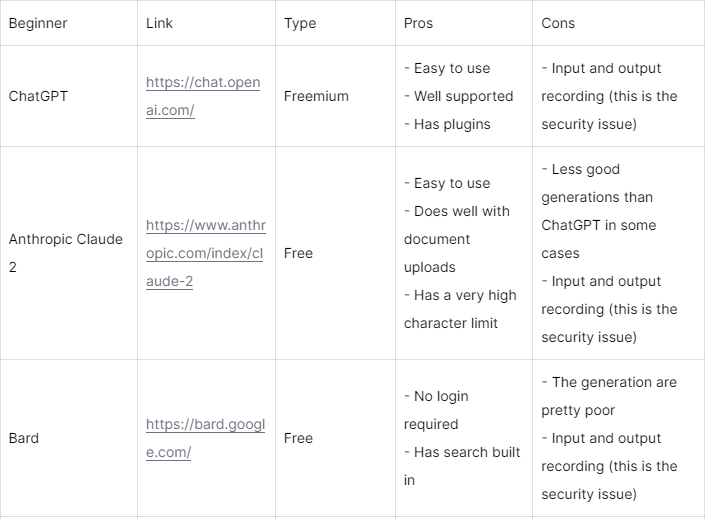Select the Bard name cell

tap(24, 438)
